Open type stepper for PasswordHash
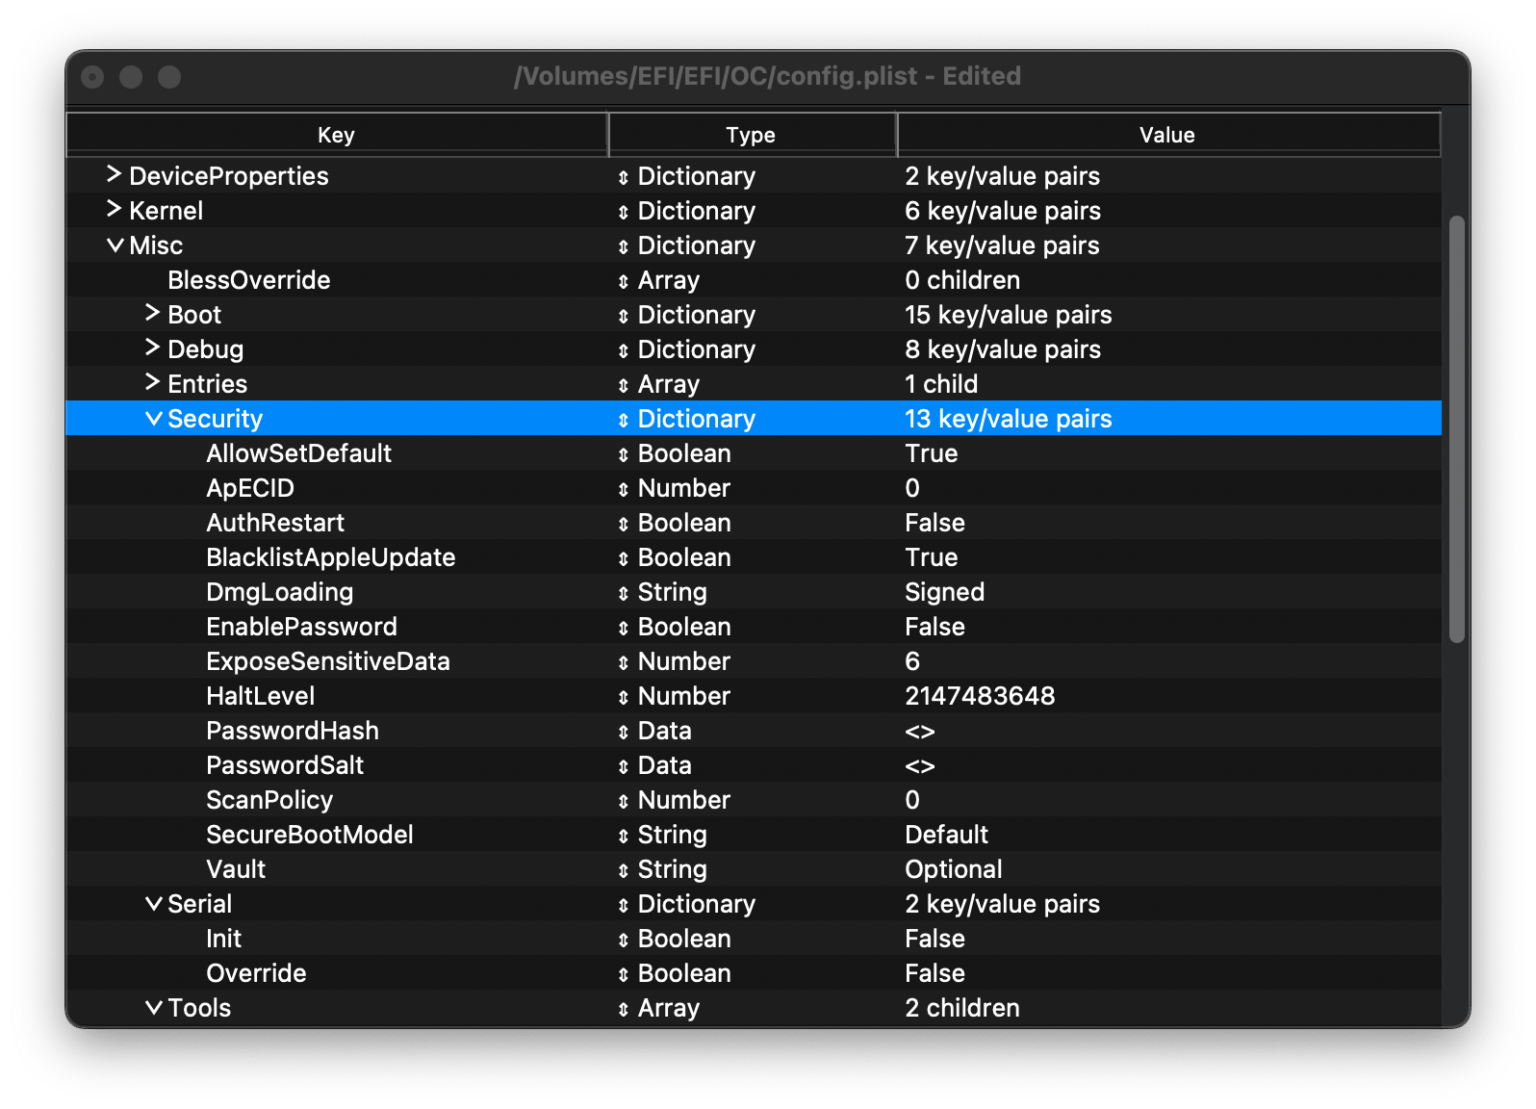This screenshot has height=1109, width=1536. pos(623,732)
